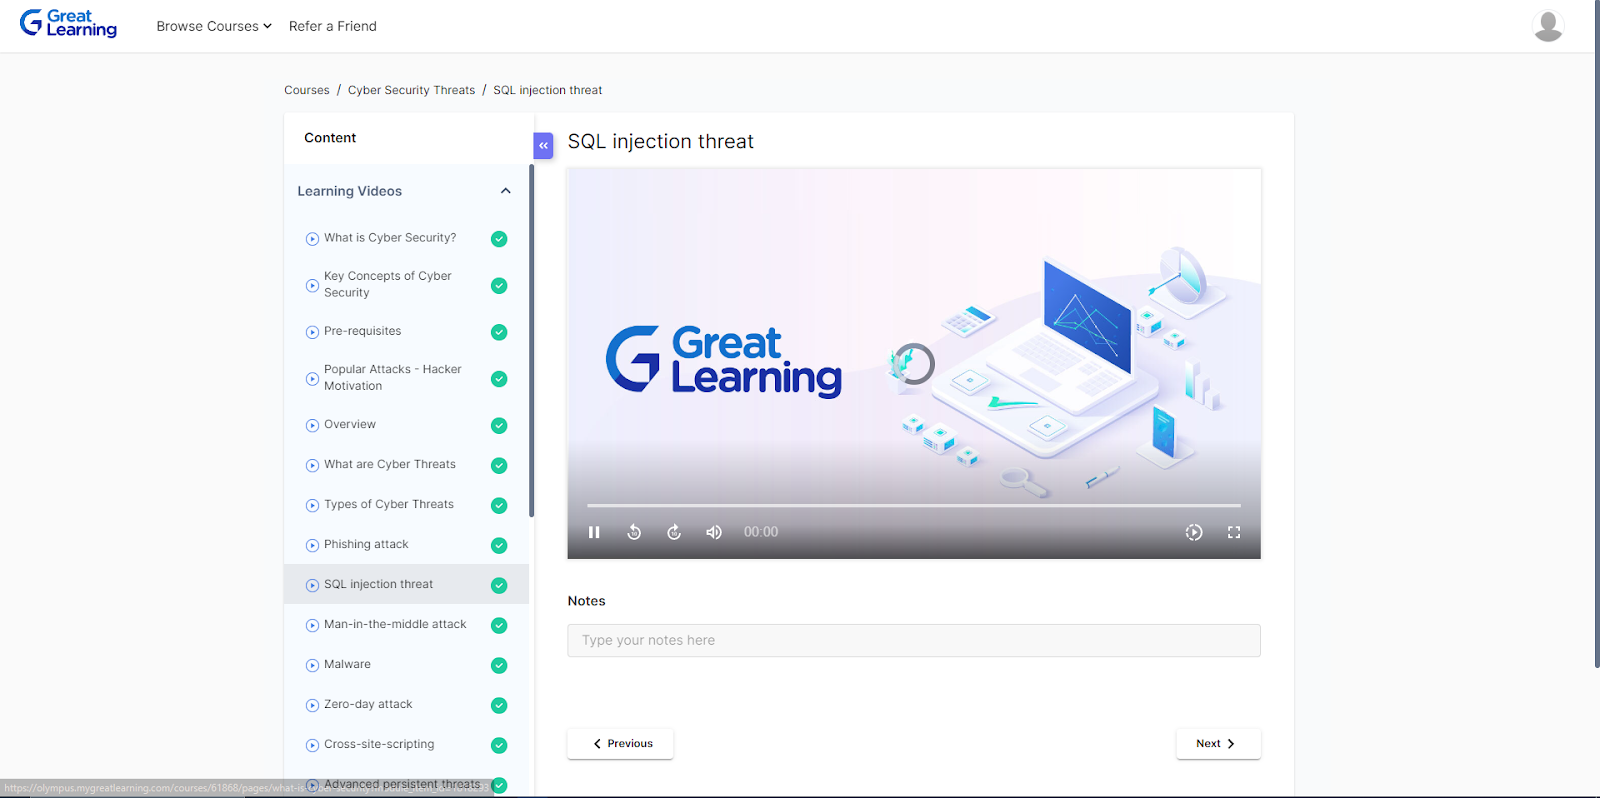Click play icon beside What are Cyber Threats
The height and width of the screenshot is (798, 1600).
[312, 466]
